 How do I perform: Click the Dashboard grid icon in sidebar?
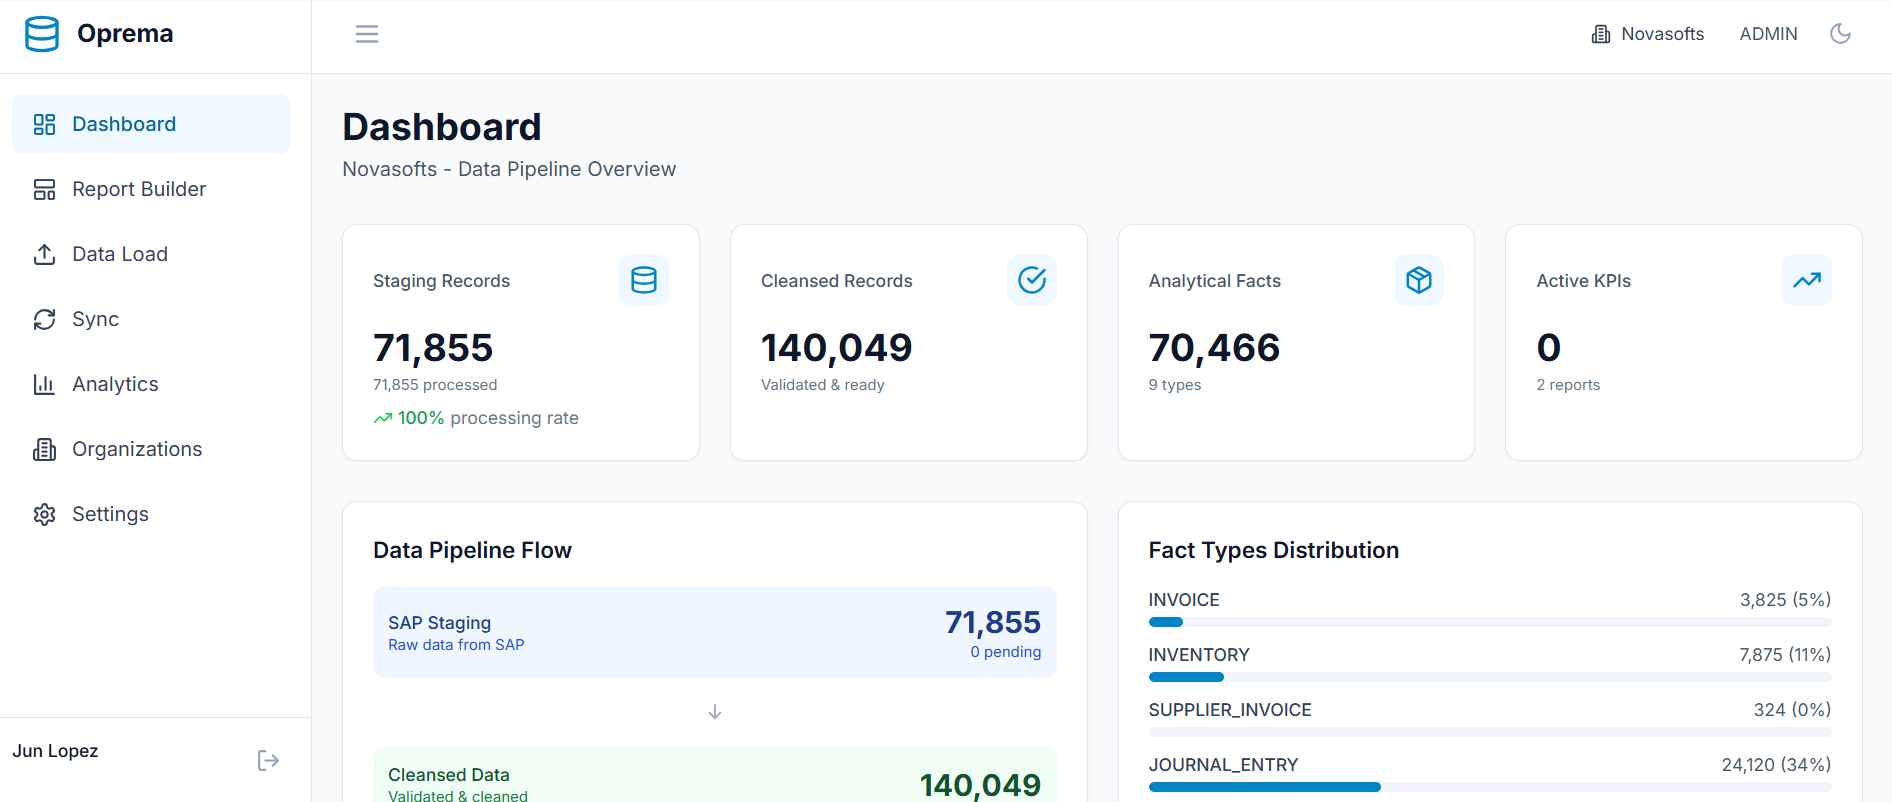point(44,124)
